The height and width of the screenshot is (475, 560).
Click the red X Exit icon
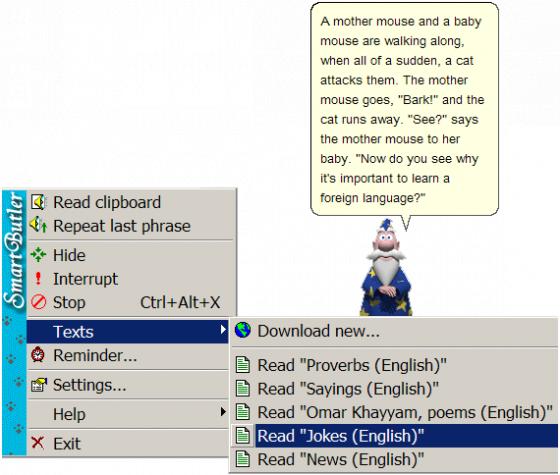(x=38, y=443)
